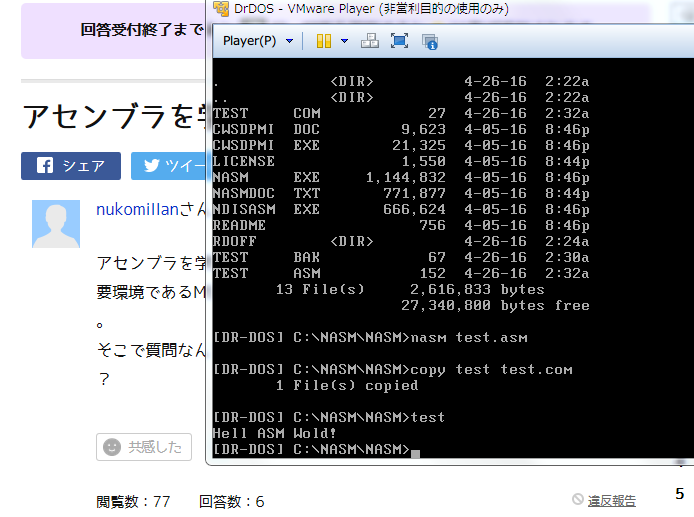Viewport: 694px width, 517px height.
Task: Expand the Player(P) dropdown arrow
Action: (x=289, y=41)
